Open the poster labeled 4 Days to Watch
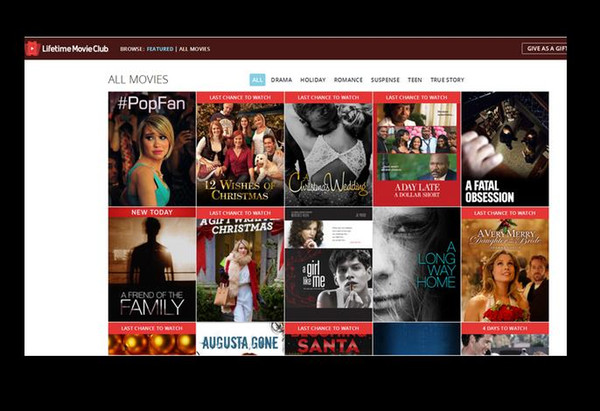Viewport: 600px width, 411px height. click(505, 339)
